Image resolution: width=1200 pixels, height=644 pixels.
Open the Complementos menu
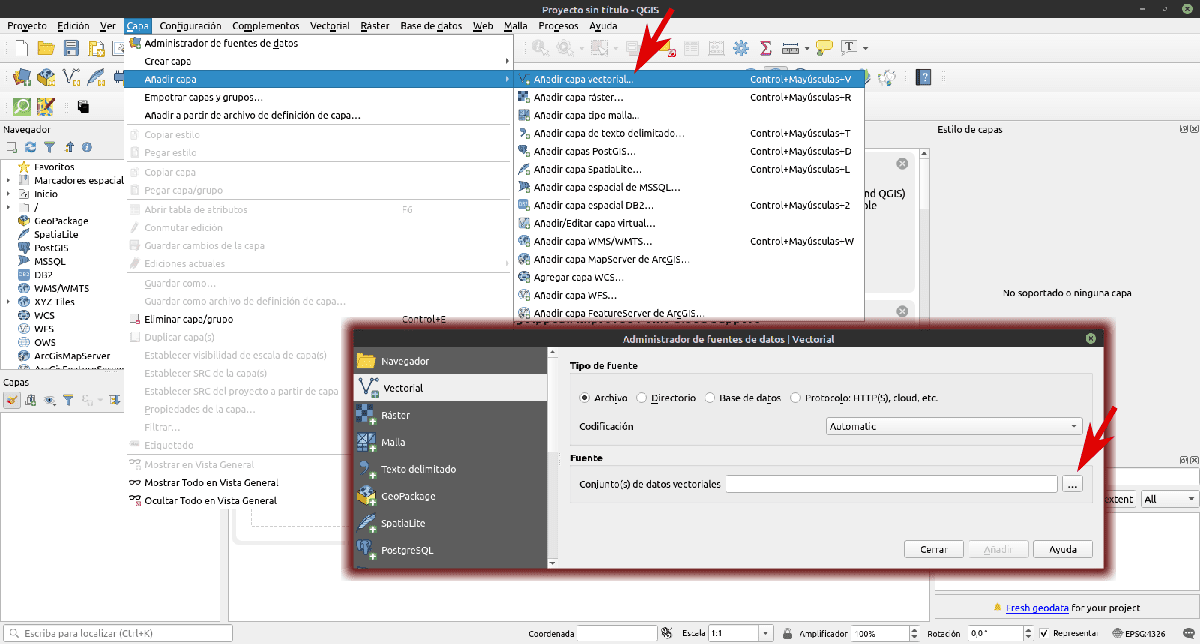click(x=265, y=25)
